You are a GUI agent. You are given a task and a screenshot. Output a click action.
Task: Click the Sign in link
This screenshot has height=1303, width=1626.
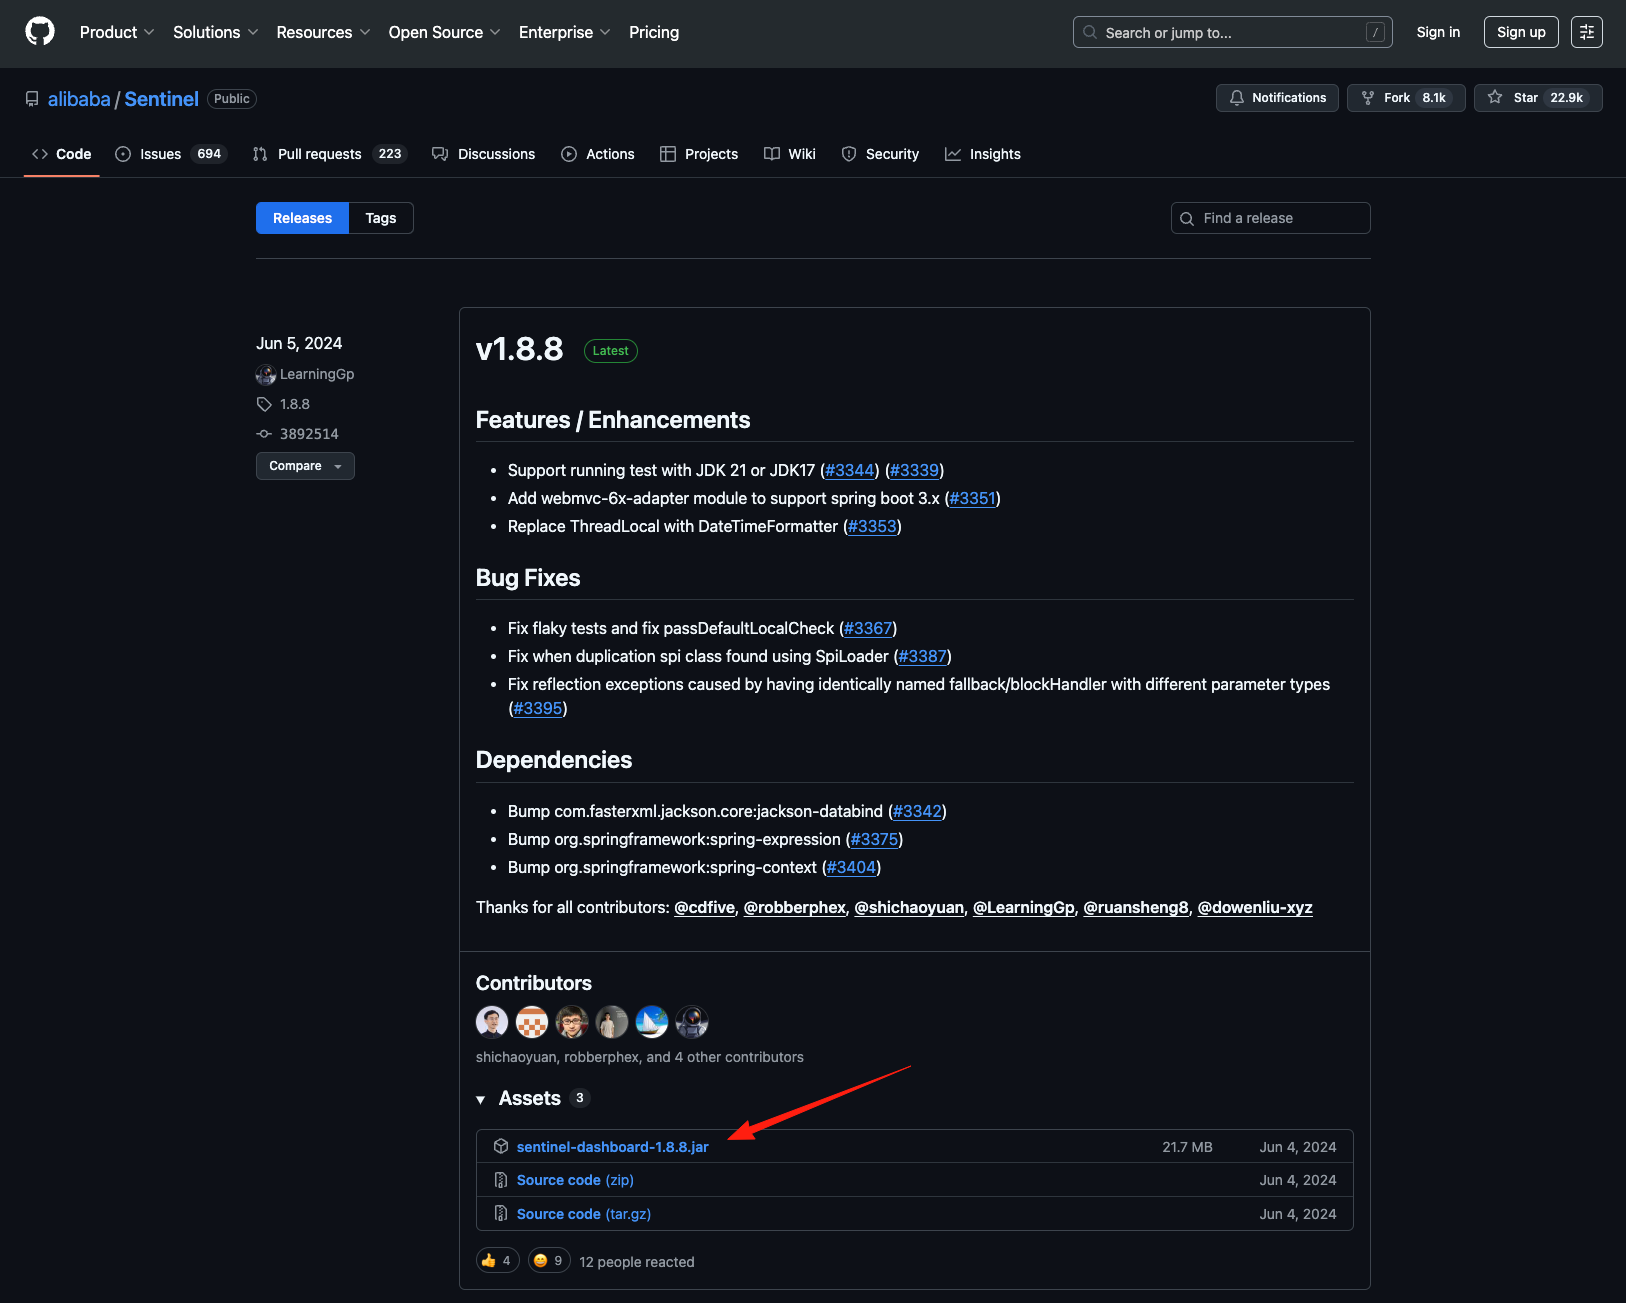pyautogui.click(x=1438, y=32)
